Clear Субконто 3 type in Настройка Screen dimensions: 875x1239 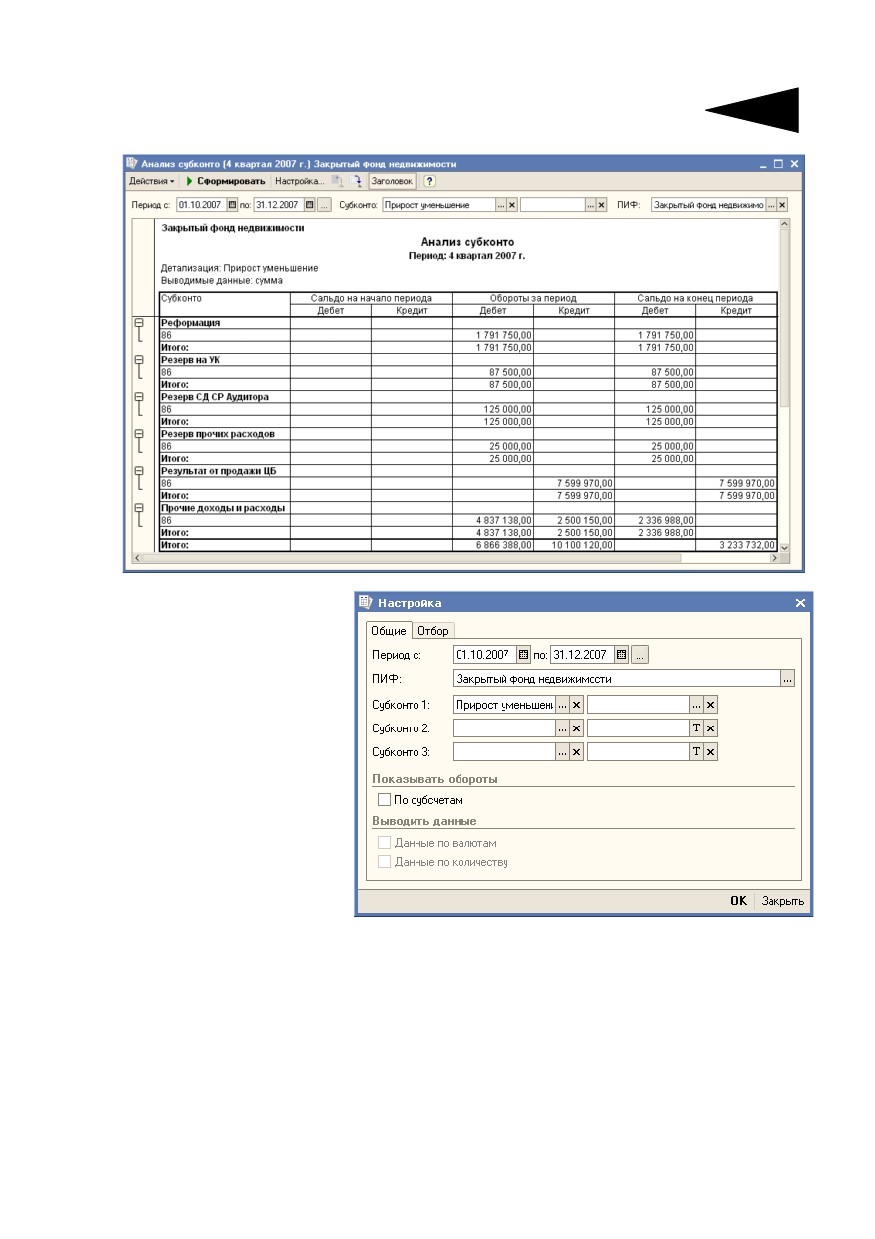click(x=577, y=752)
